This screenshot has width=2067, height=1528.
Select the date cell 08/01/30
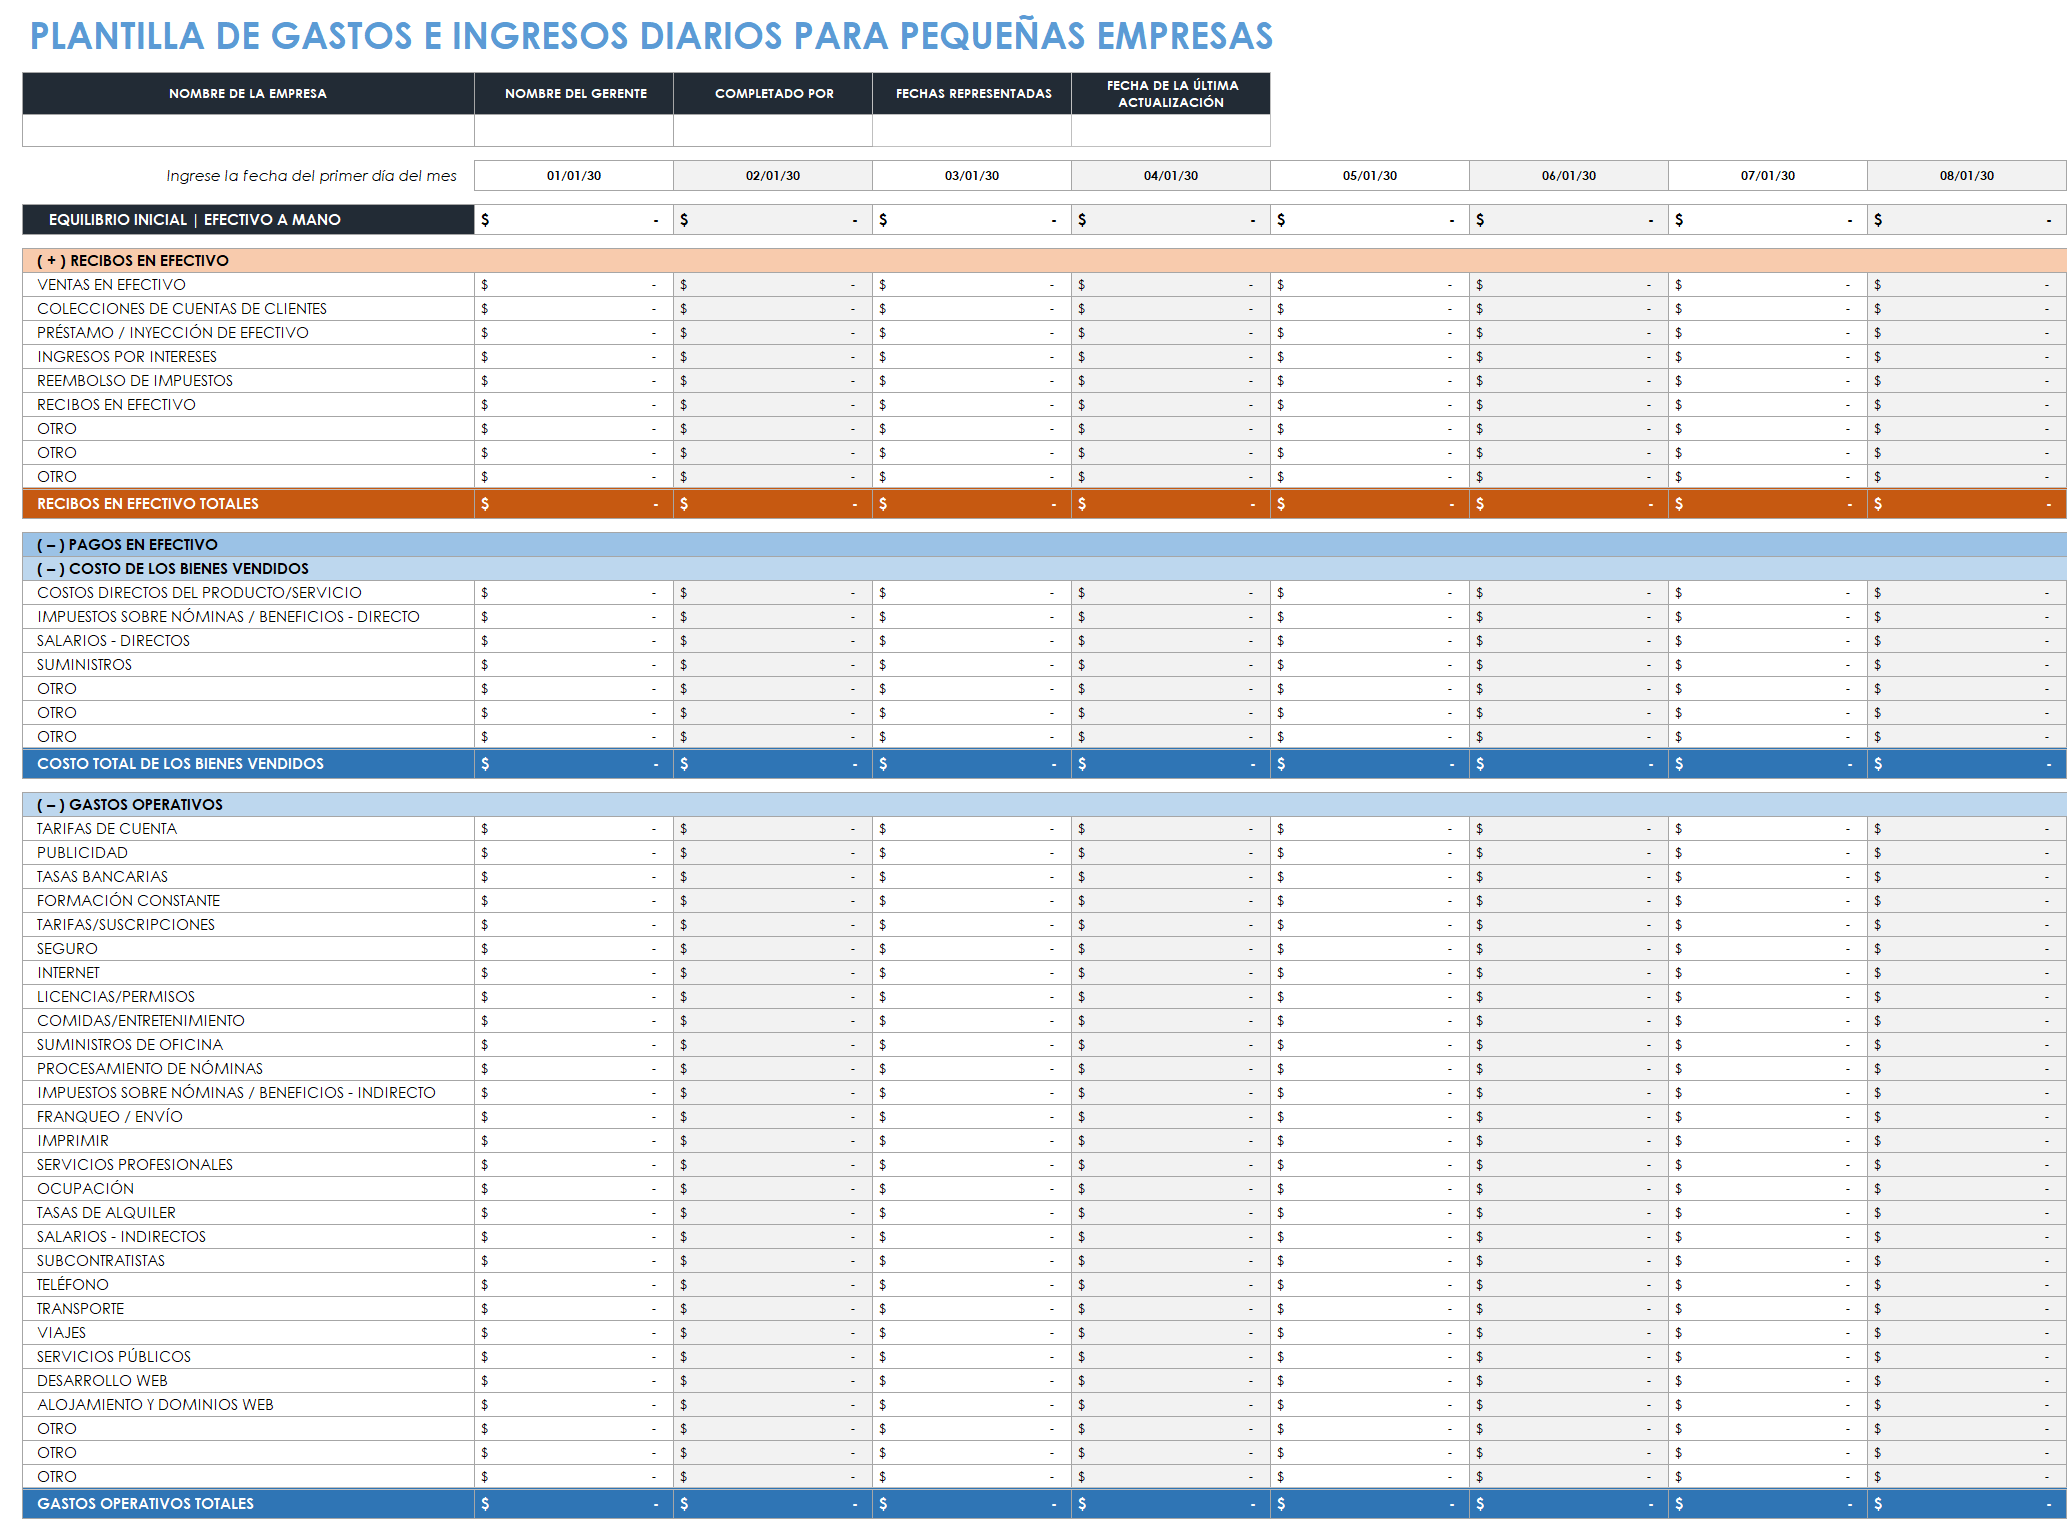tap(1967, 175)
